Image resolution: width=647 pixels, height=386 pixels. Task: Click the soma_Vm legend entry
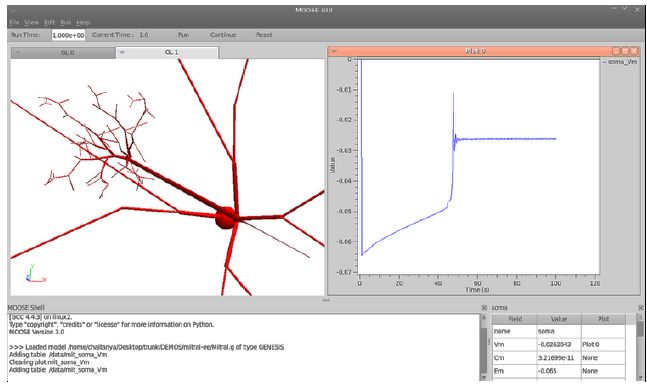[x=620, y=62]
